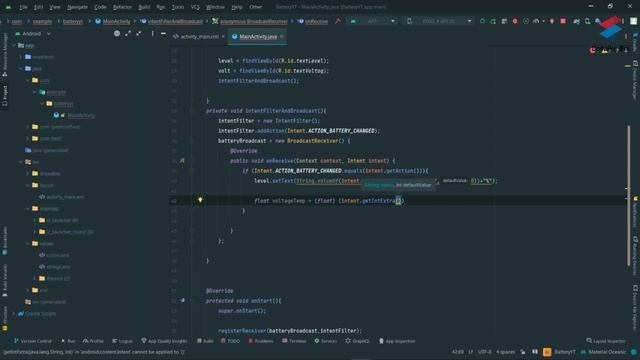Image resolution: width=640 pixels, height=360 pixels.
Task: Click the yellow intention light bulb
Action: point(200,200)
